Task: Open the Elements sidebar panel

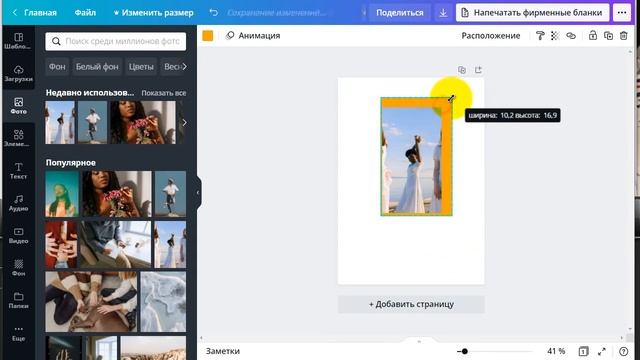Action: point(18,138)
